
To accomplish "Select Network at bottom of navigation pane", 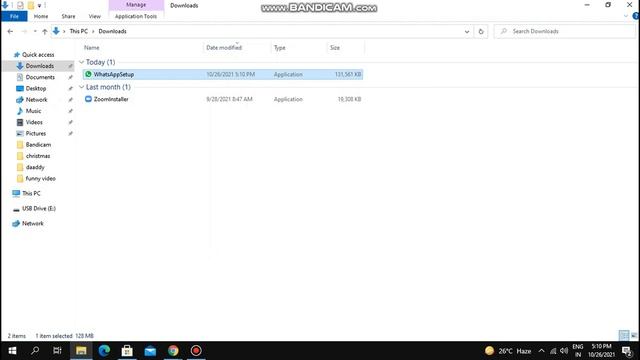I will (x=33, y=224).
